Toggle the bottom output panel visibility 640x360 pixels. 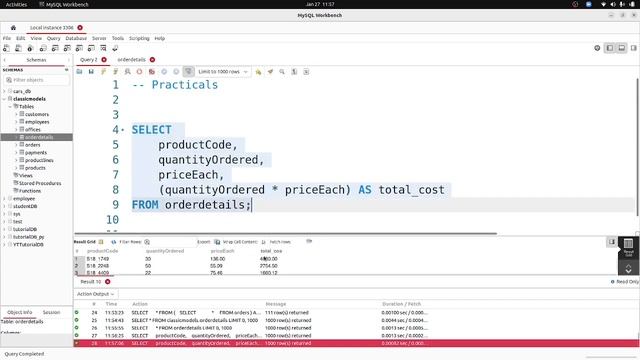[x=621, y=48]
